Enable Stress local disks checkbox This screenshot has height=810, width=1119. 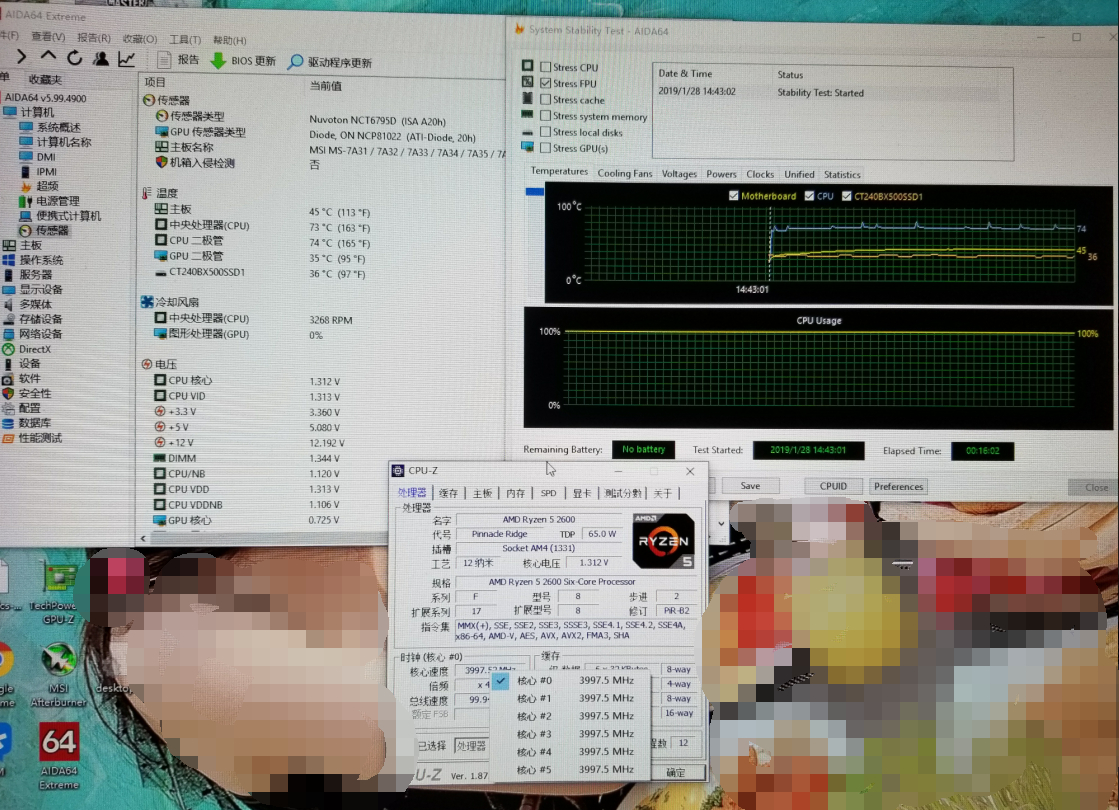(x=545, y=132)
